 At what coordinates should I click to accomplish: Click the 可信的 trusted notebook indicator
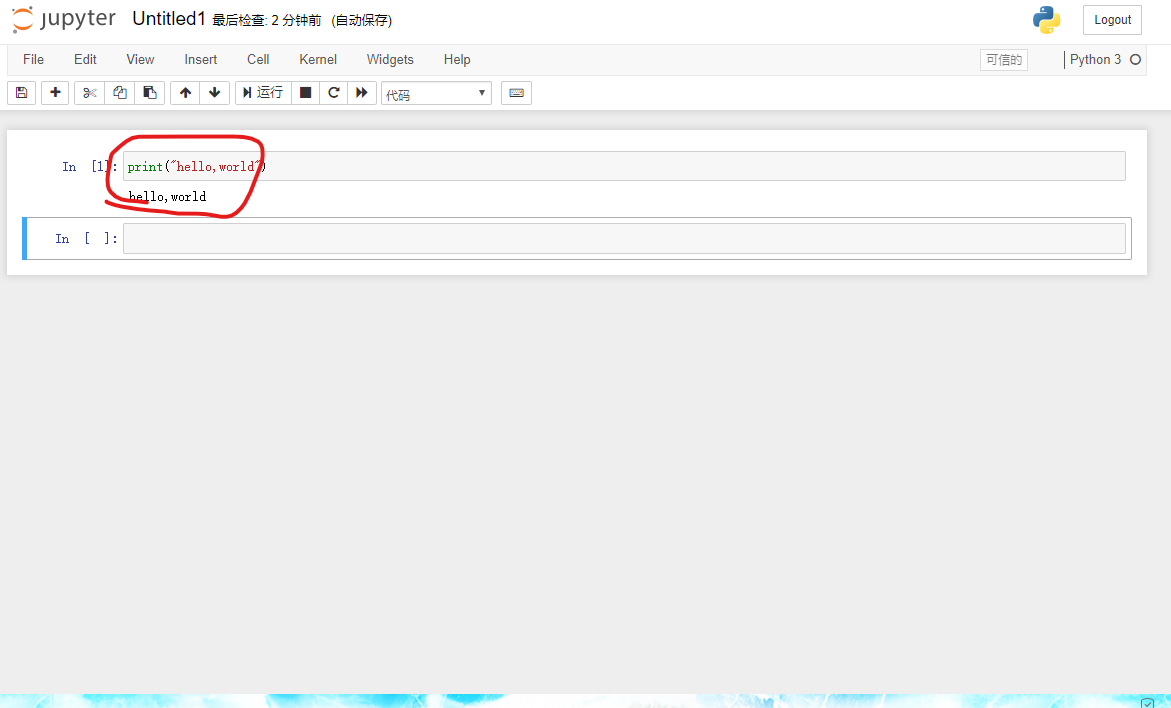[x=1004, y=60]
